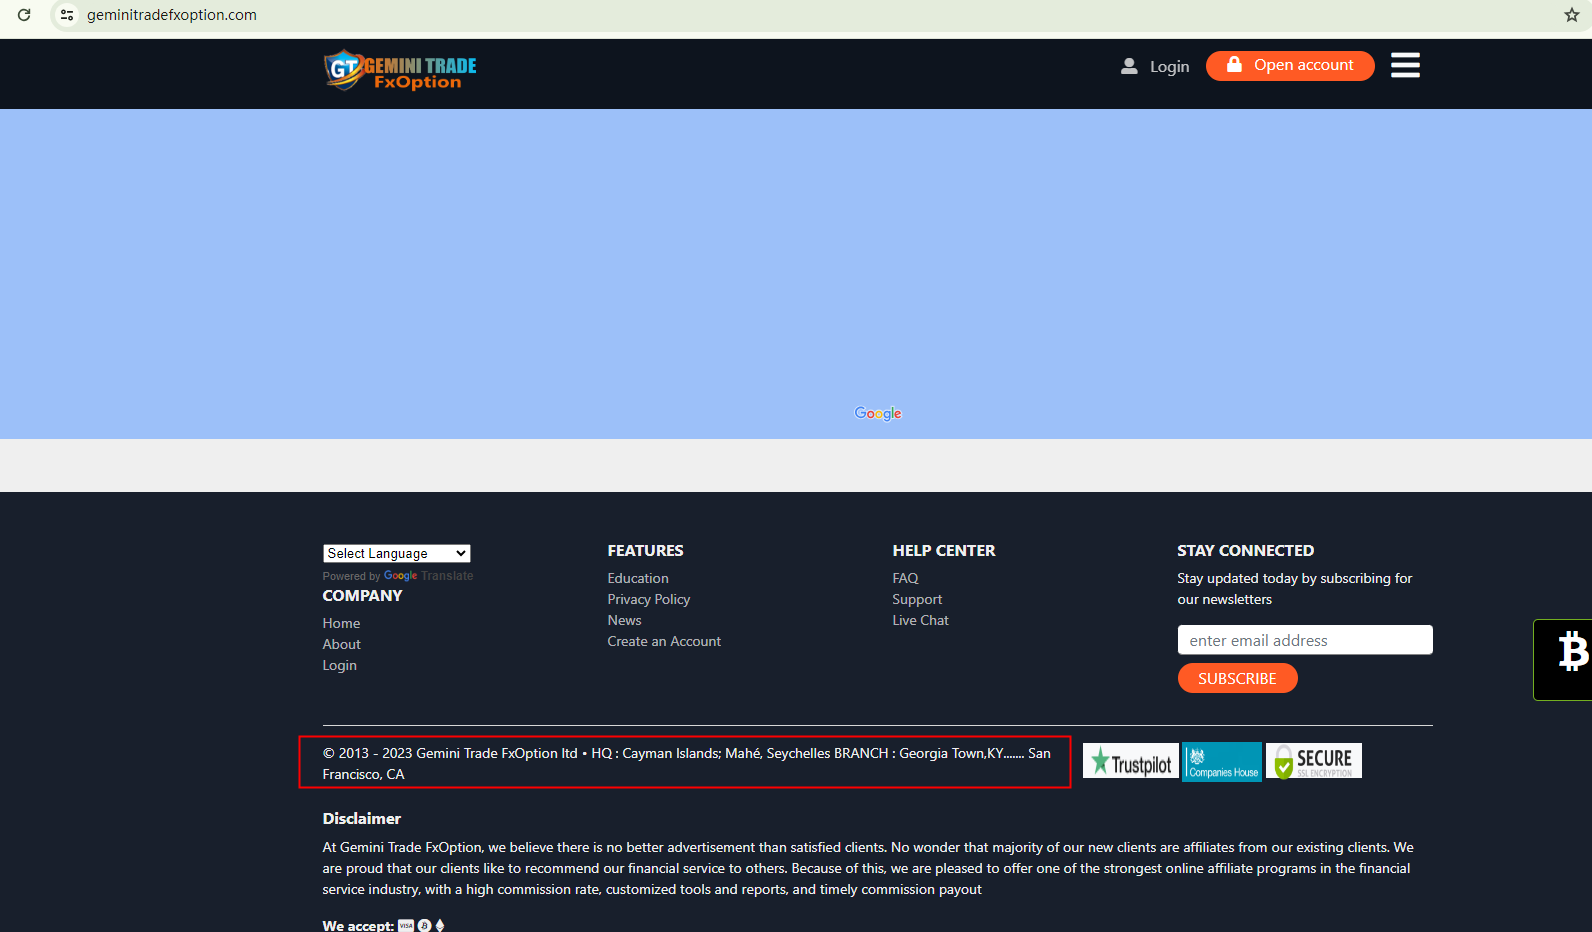Viewport: 1592px width, 932px height.
Task: Go to Home in Company footer links
Action: pyautogui.click(x=341, y=623)
